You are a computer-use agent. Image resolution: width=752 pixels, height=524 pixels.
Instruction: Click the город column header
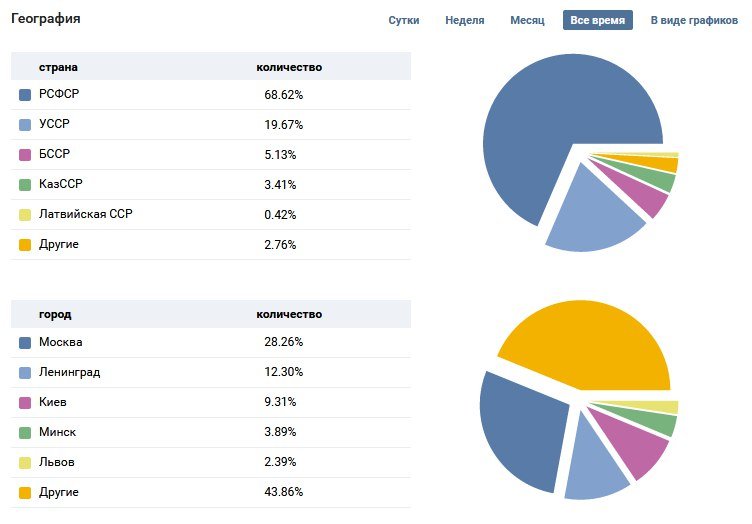coord(55,314)
